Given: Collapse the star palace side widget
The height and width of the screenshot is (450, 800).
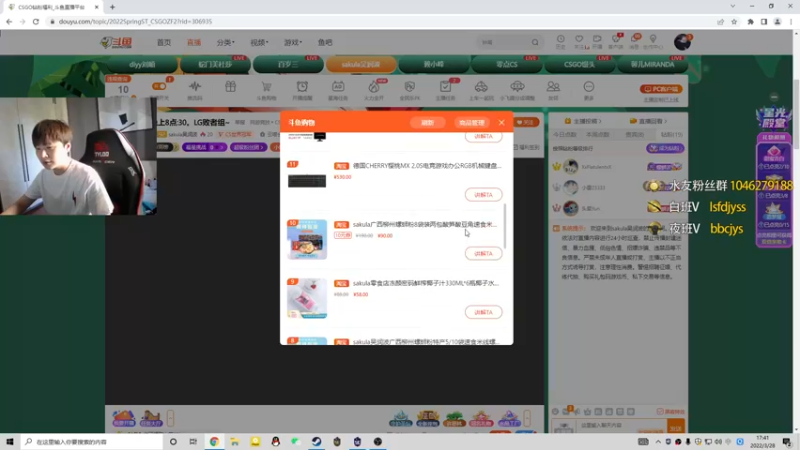Looking at the screenshot, I should click(774, 97).
